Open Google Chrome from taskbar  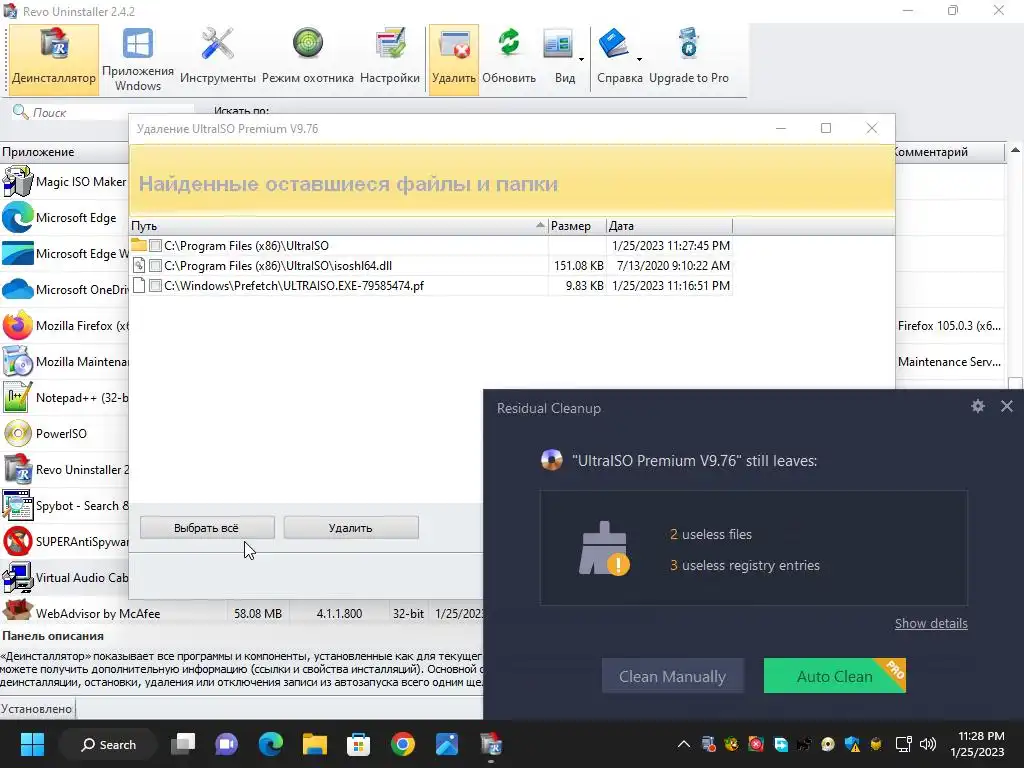pyautogui.click(x=402, y=744)
